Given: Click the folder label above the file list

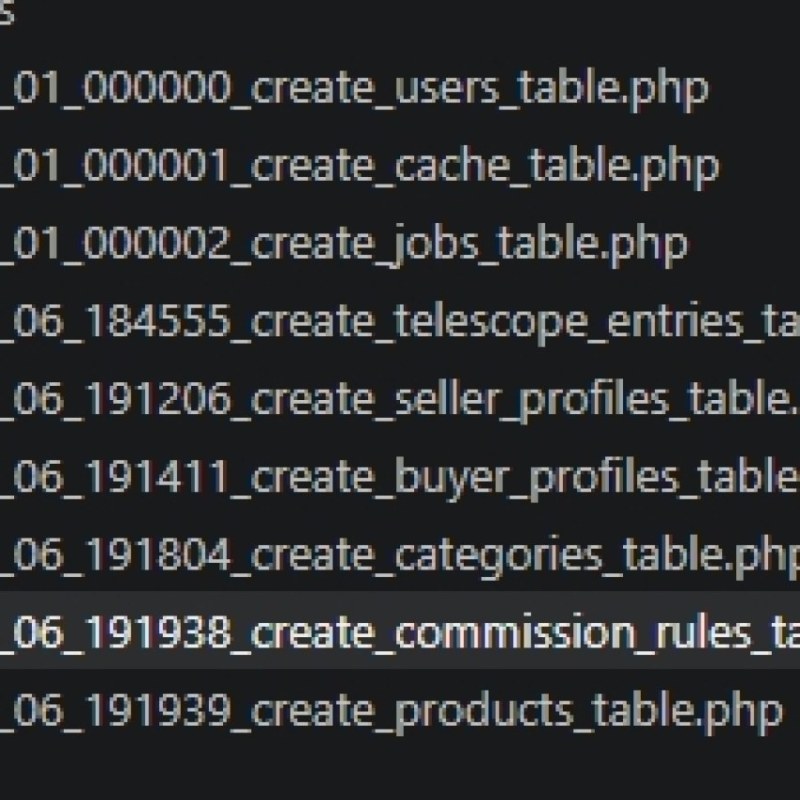Looking at the screenshot, I should (6, 16).
